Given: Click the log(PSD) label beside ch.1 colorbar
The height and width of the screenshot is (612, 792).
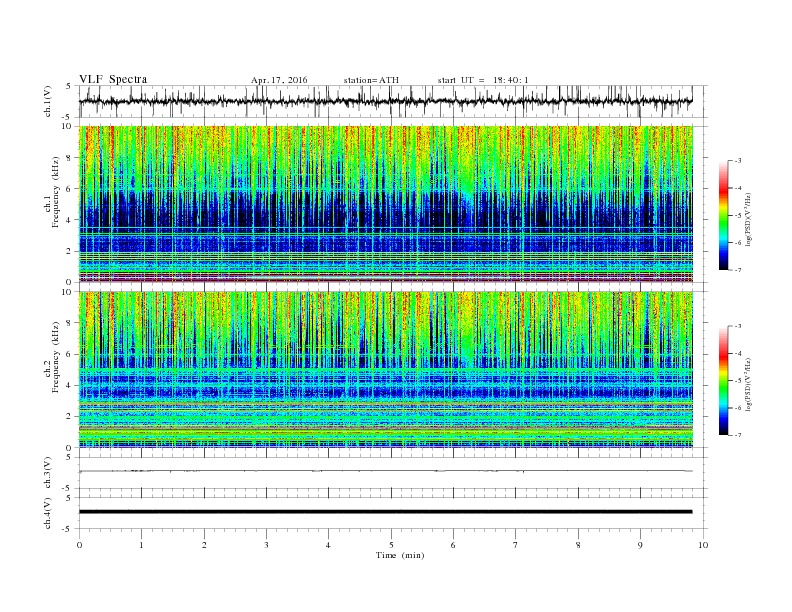Looking at the screenshot, I should point(748,220).
